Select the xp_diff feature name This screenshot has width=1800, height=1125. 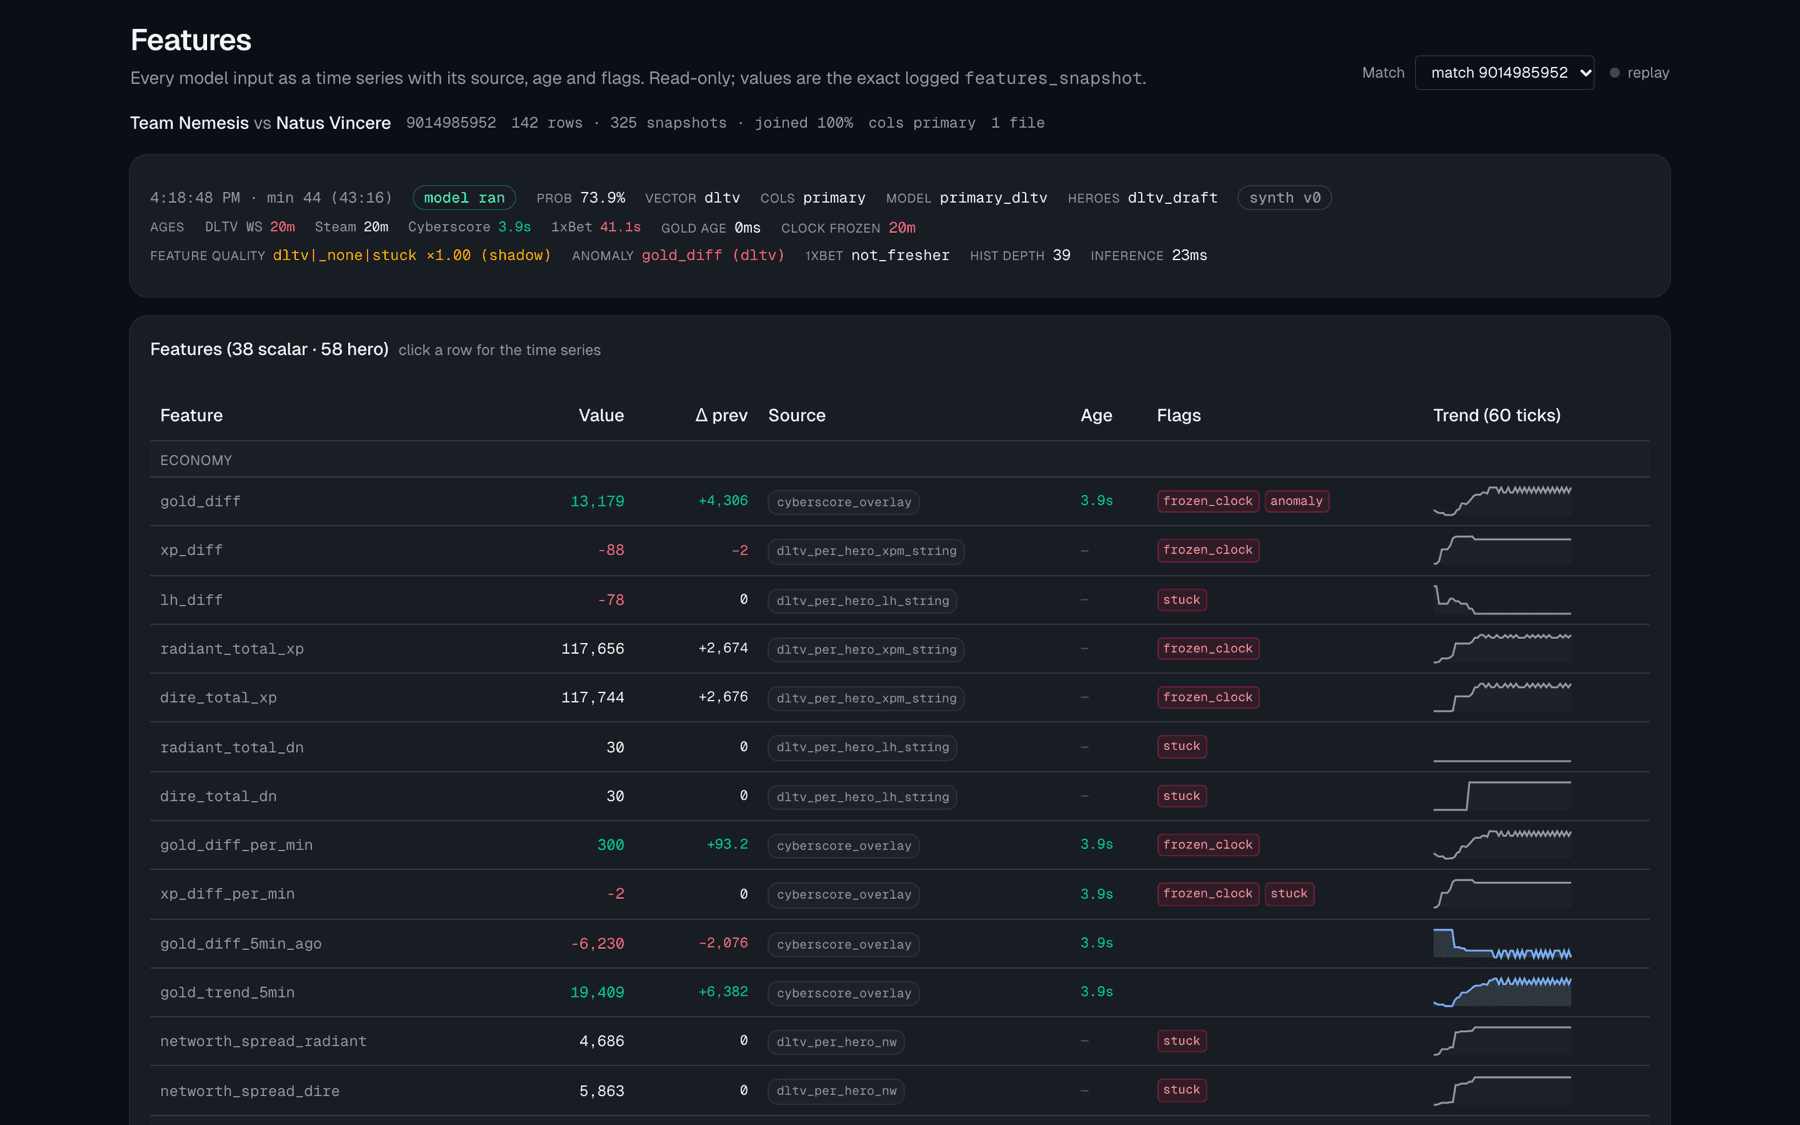tap(191, 550)
